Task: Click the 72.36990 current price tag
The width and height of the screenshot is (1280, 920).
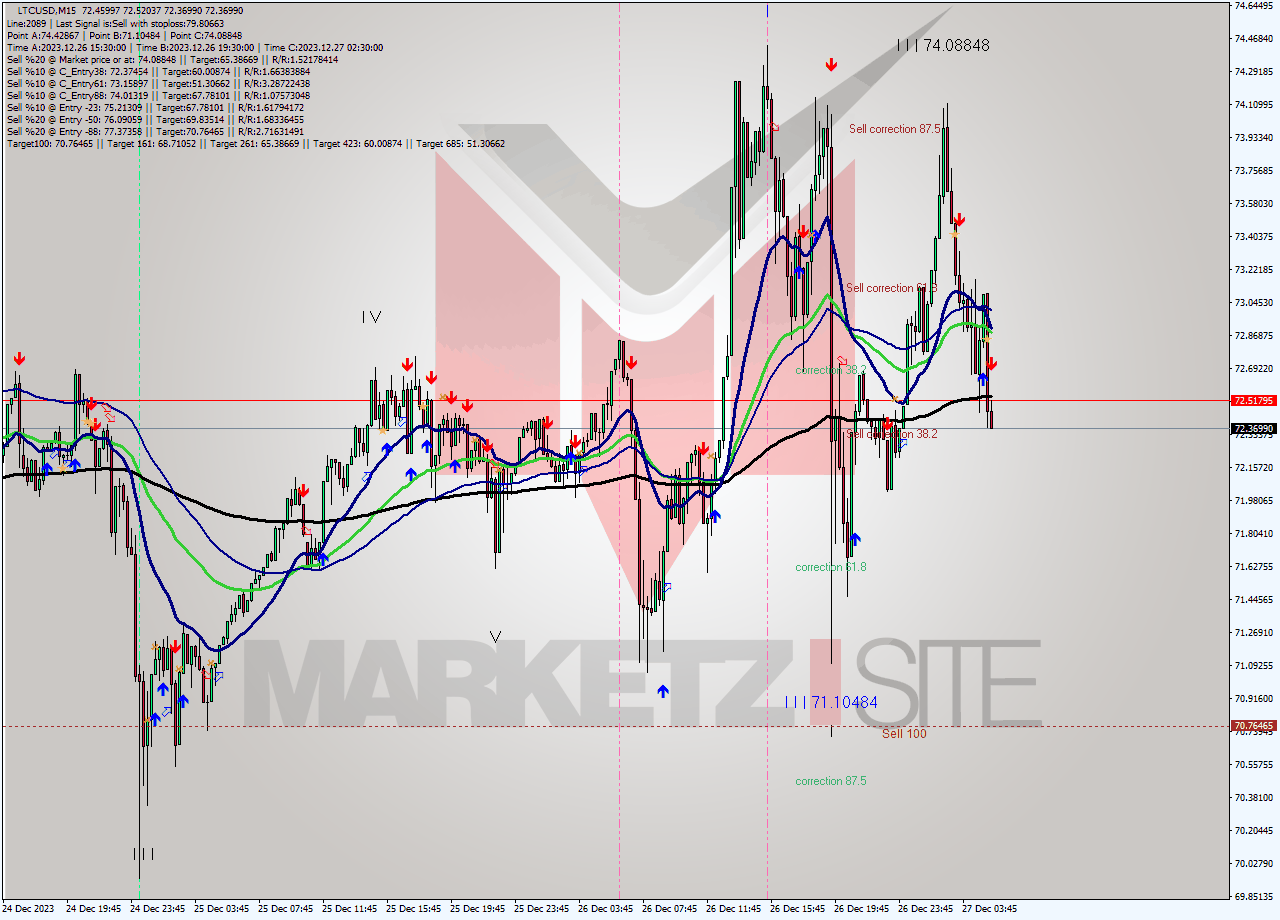Action: (x=1253, y=429)
